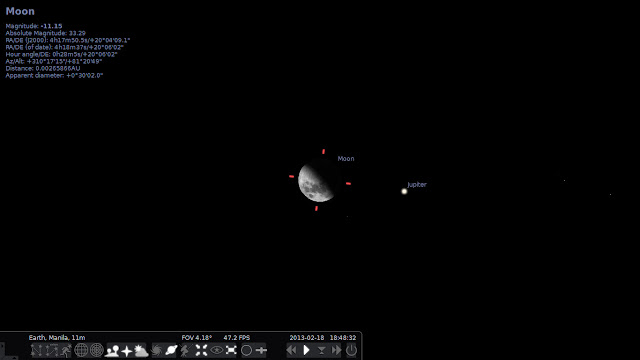Increase time speed with fast-forward button
640x360 pixels.
point(336,350)
